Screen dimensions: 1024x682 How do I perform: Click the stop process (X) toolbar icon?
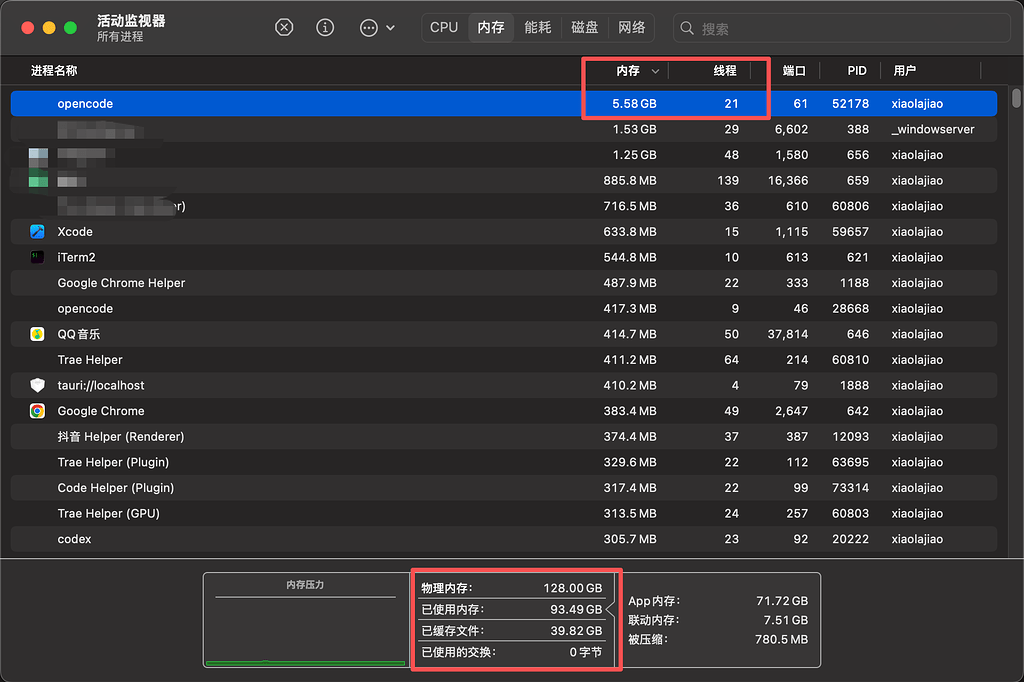pos(284,27)
